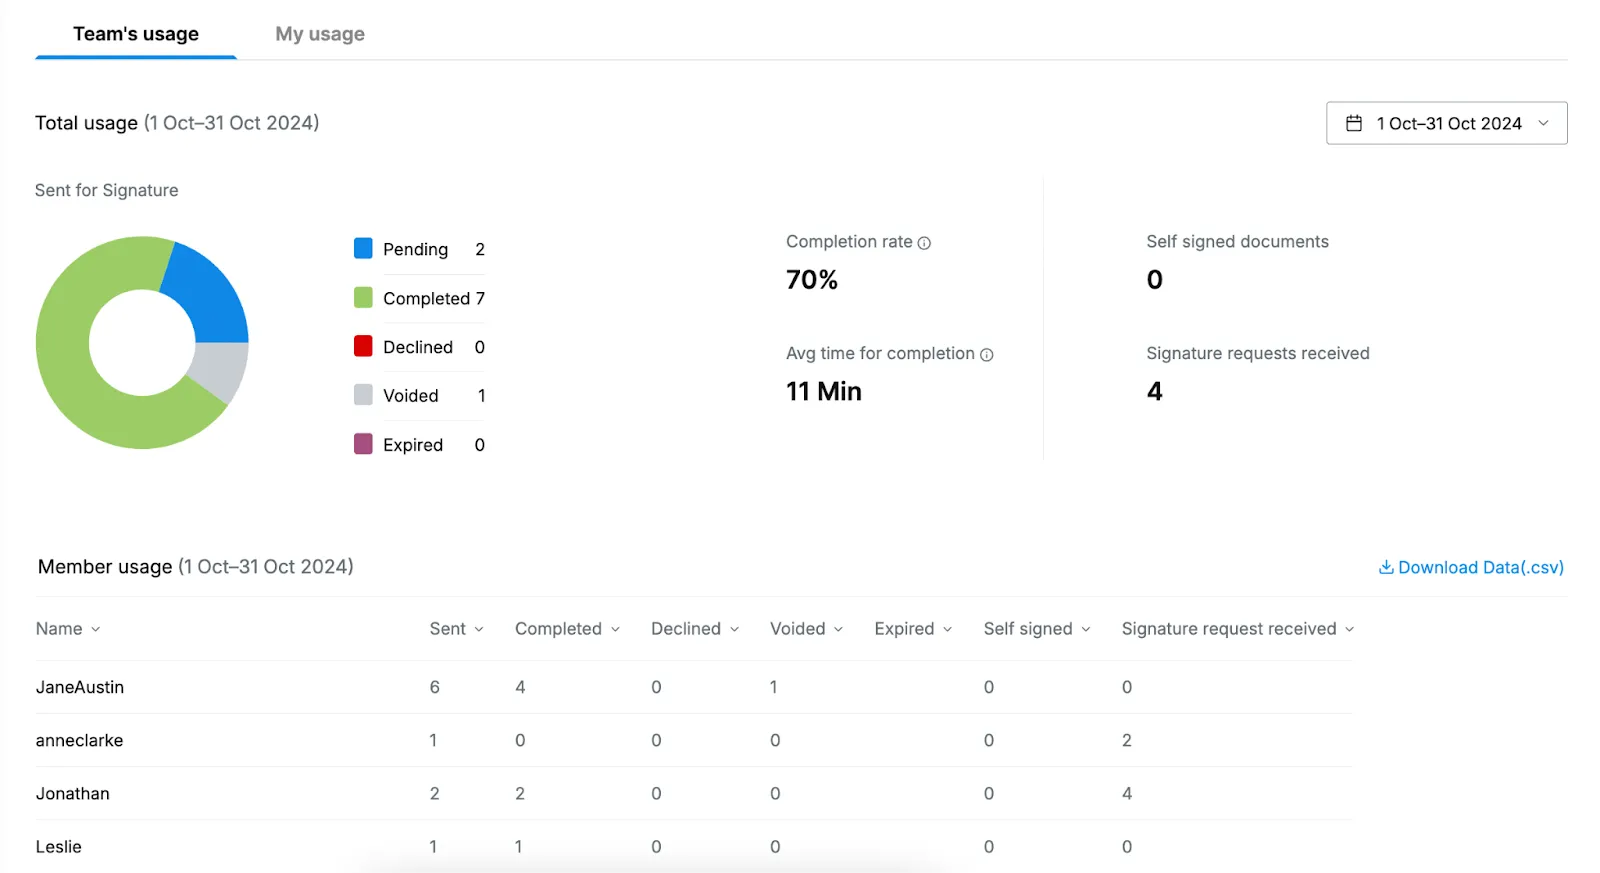
Task: Click the blue Pending legend swatch
Action: [x=363, y=248]
